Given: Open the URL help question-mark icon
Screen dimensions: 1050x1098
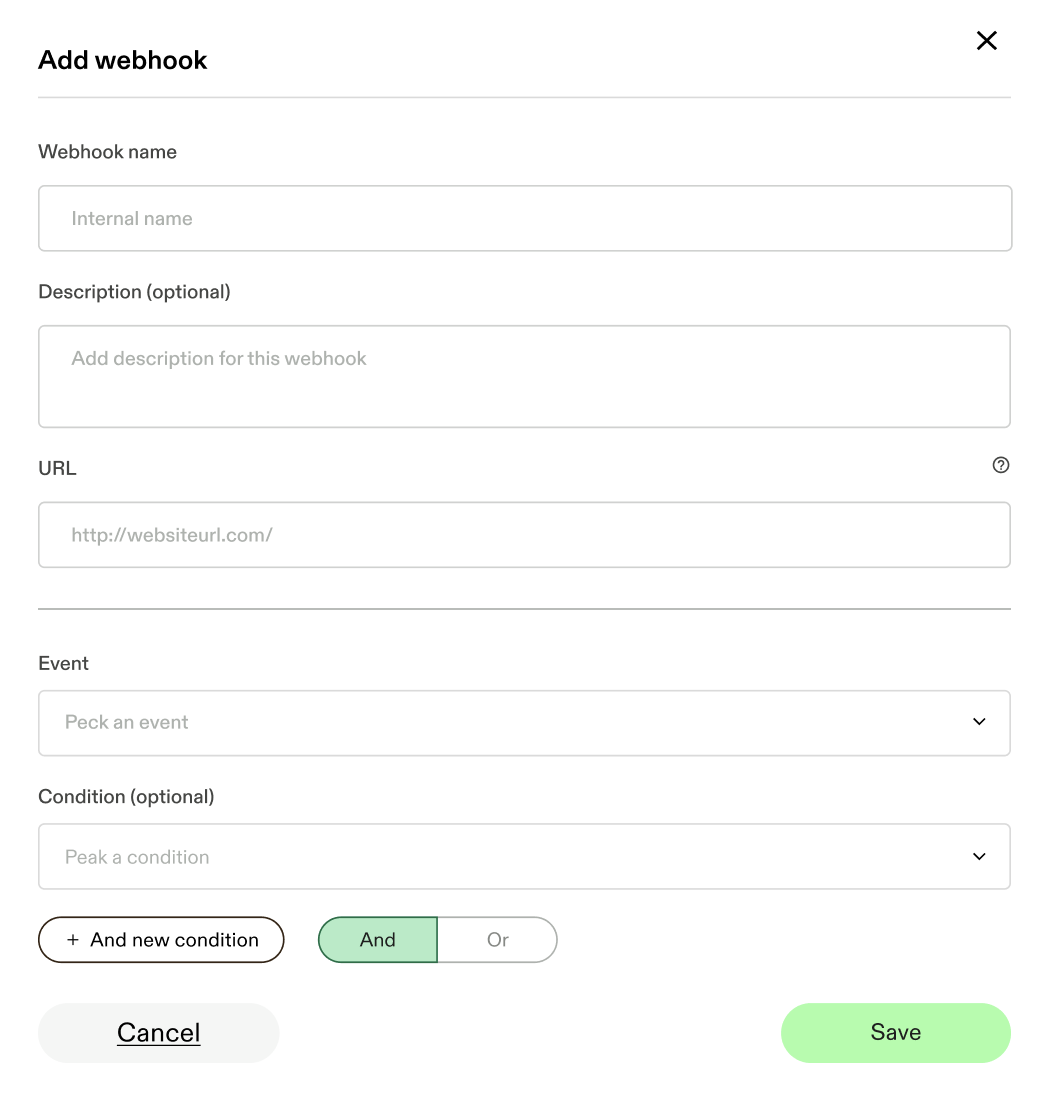Looking at the screenshot, I should pos(1000,465).
